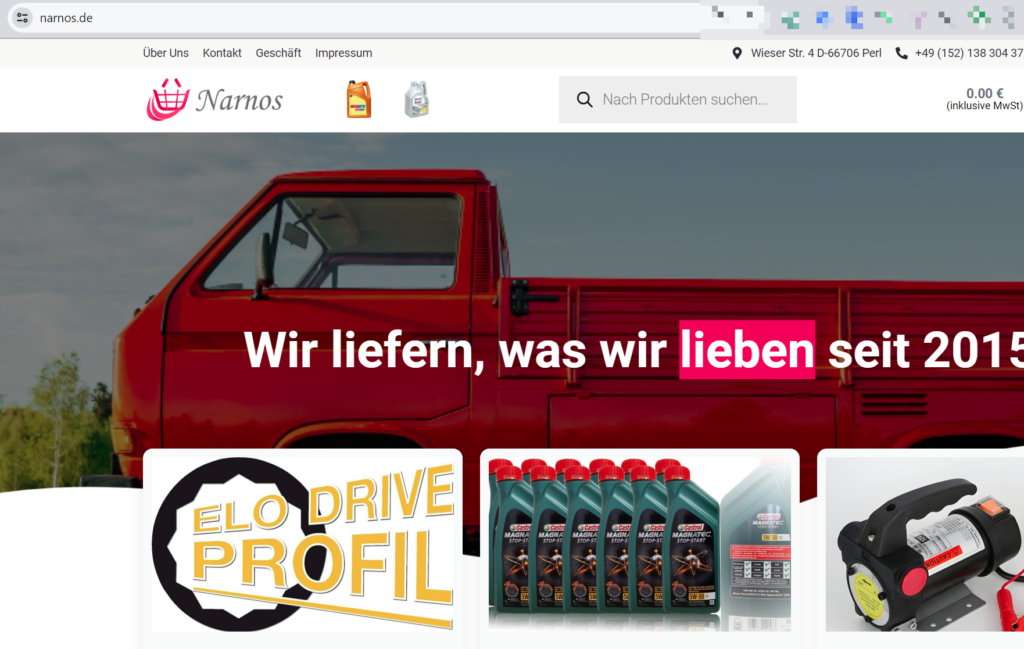Click the phone icon in the header
The image size is (1024, 649).
pyautogui.click(x=899, y=52)
